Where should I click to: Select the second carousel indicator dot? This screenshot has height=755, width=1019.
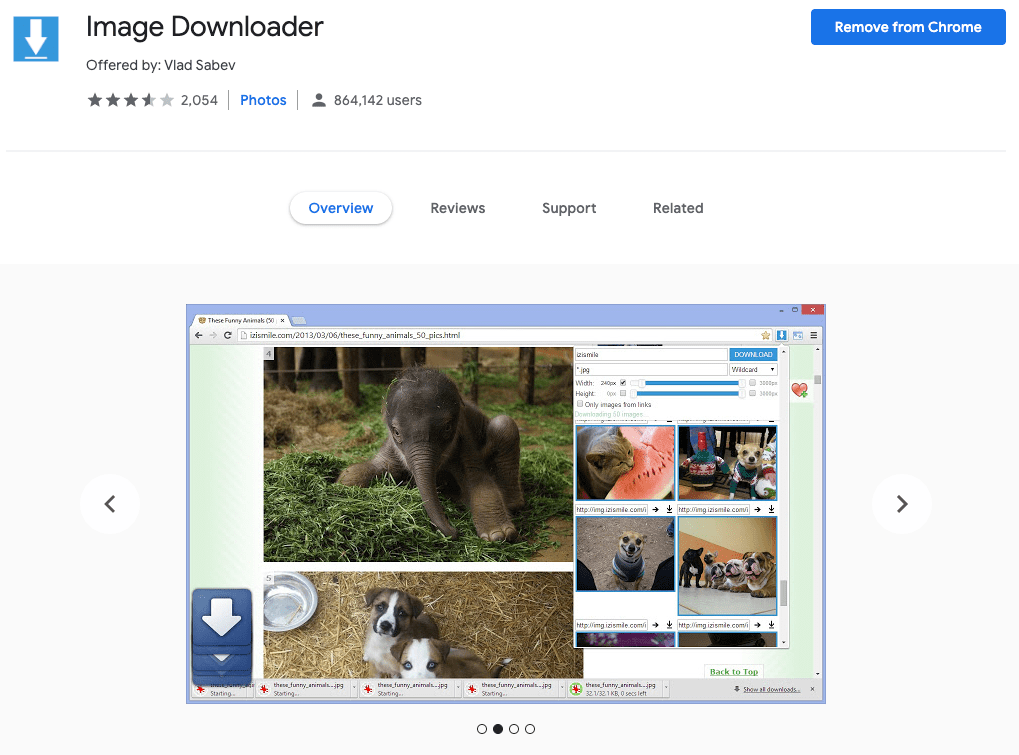[498, 729]
